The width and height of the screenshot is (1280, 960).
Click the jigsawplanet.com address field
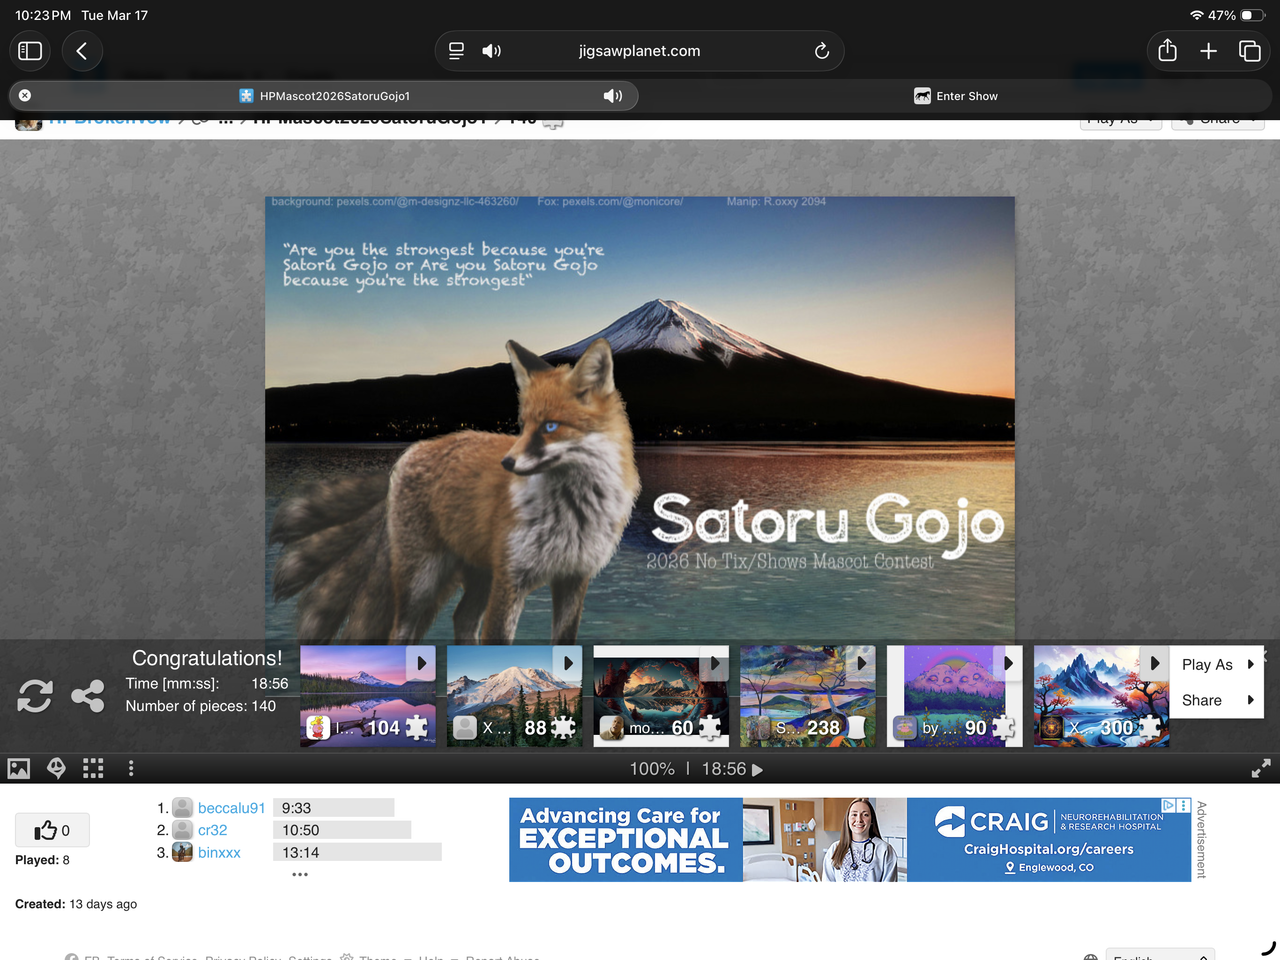639,51
